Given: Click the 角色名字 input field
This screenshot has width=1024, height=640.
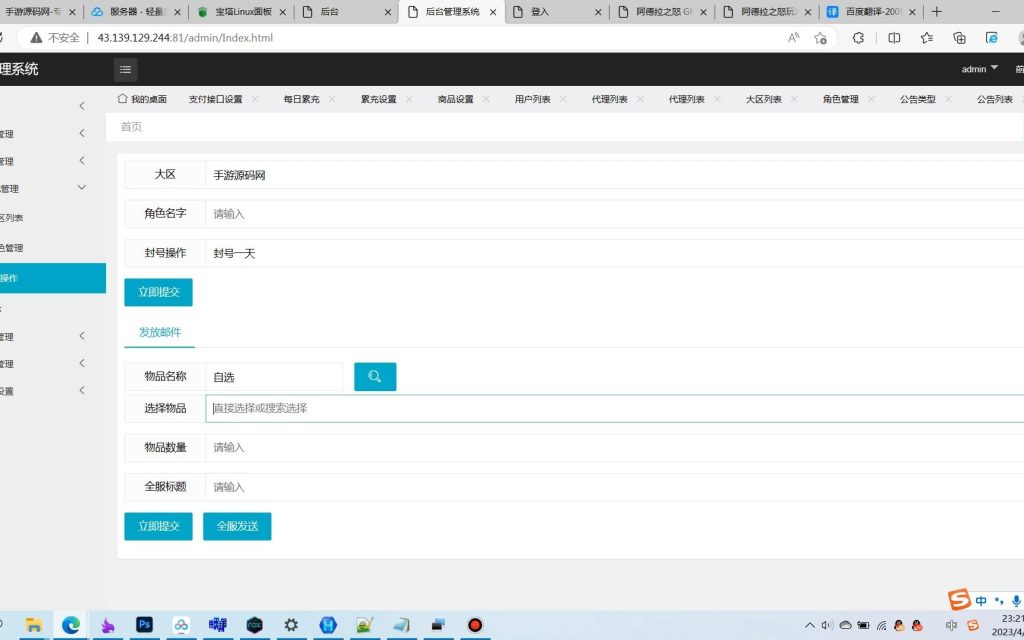Looking at the screenshot, I should pos(610,214).
